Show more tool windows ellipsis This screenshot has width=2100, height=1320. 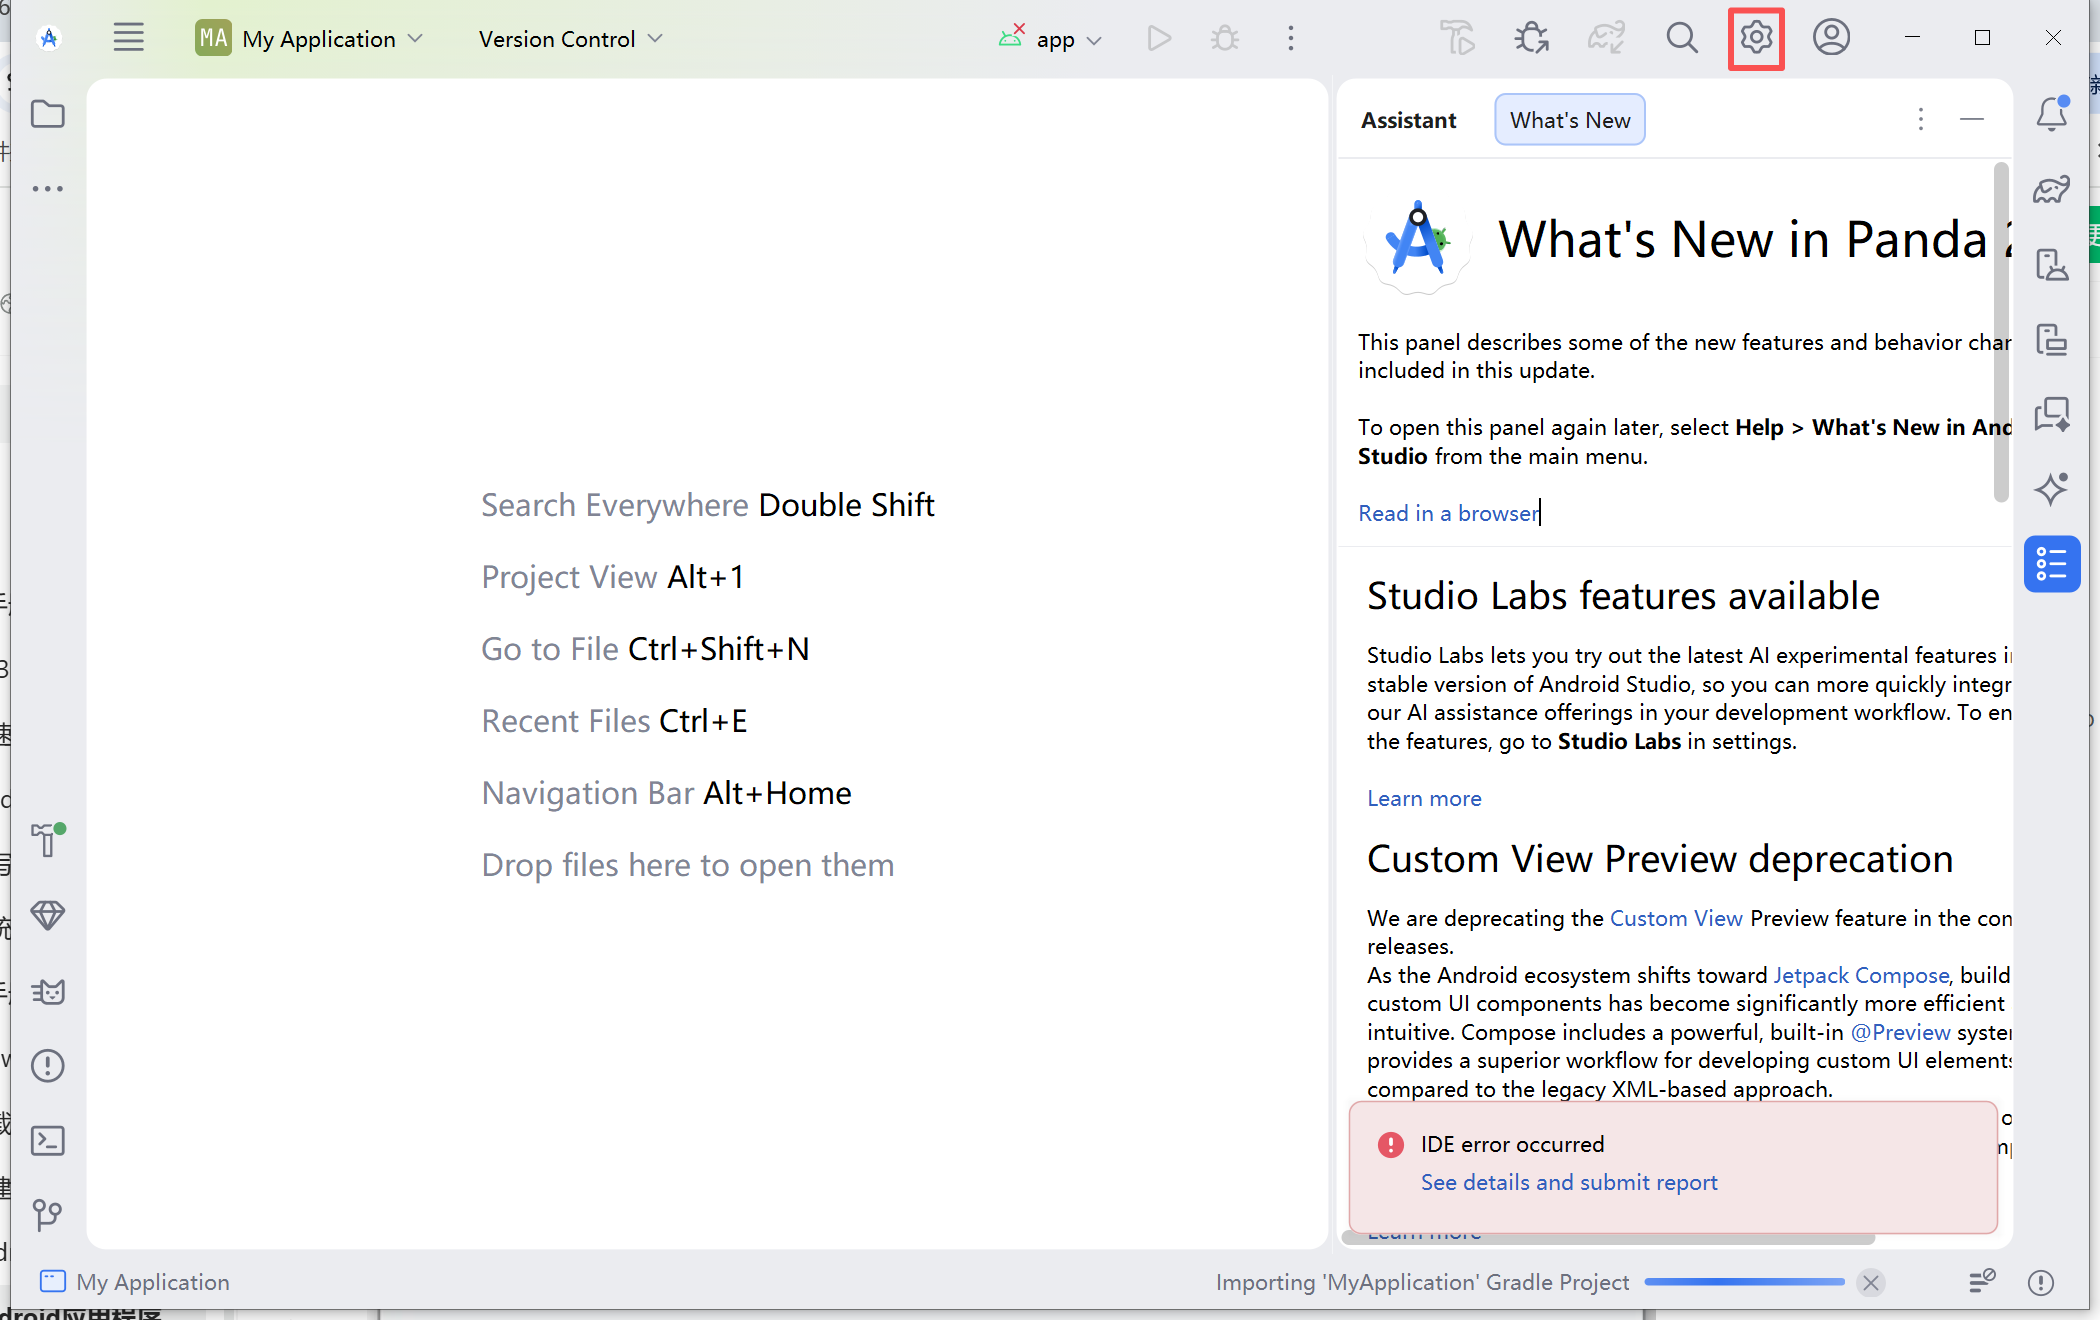point(47,188)
